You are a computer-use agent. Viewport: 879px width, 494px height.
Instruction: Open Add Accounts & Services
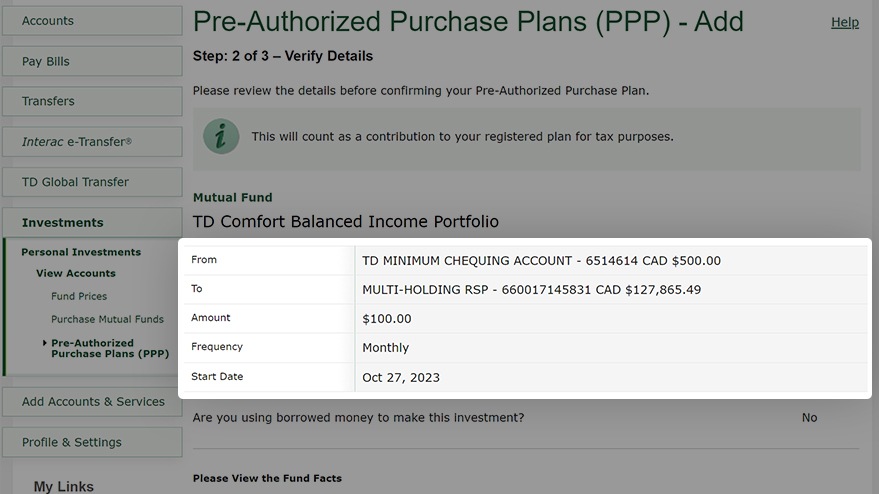pyautogui.click(x=92, y=402)
